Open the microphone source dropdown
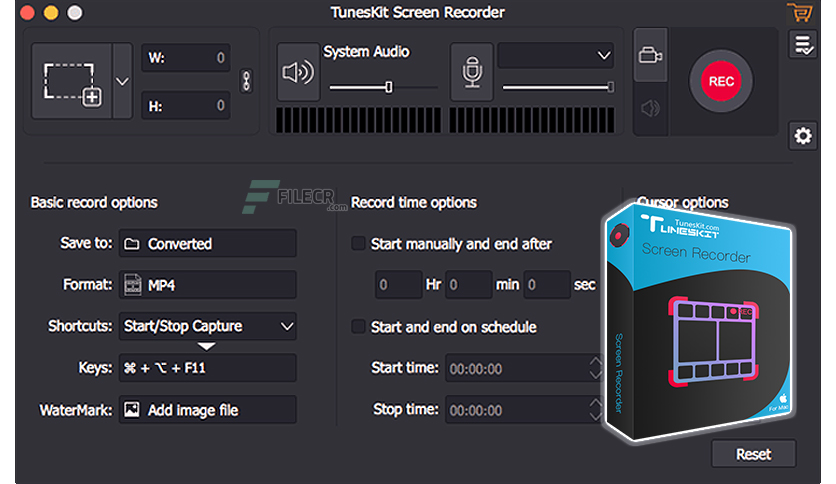 pos(556,55)
